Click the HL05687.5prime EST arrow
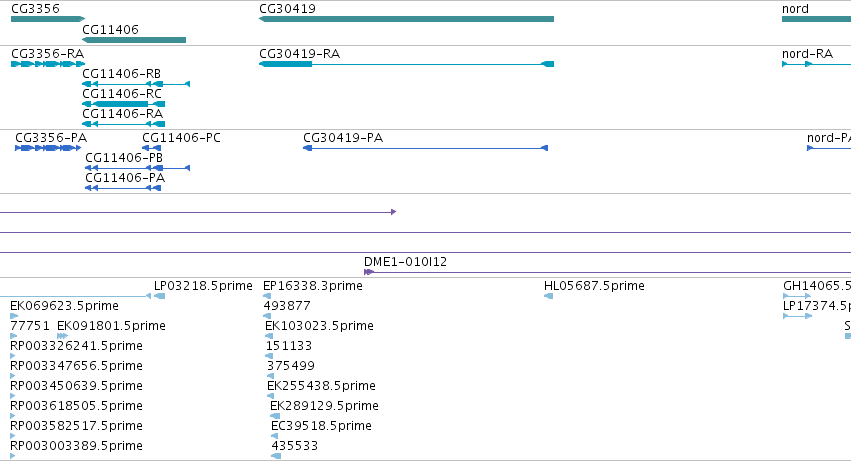 coord(548,296)
